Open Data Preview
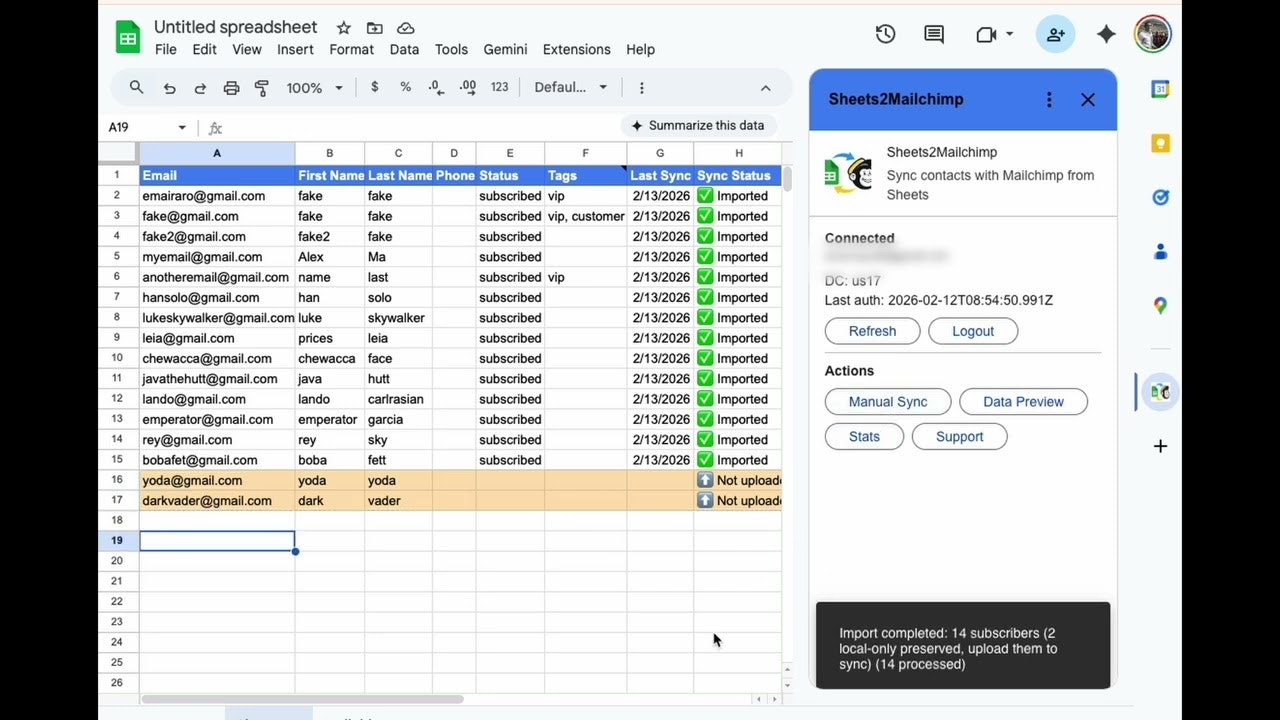The width and height of the screenshot is (1280, 720). point(1023,402)
